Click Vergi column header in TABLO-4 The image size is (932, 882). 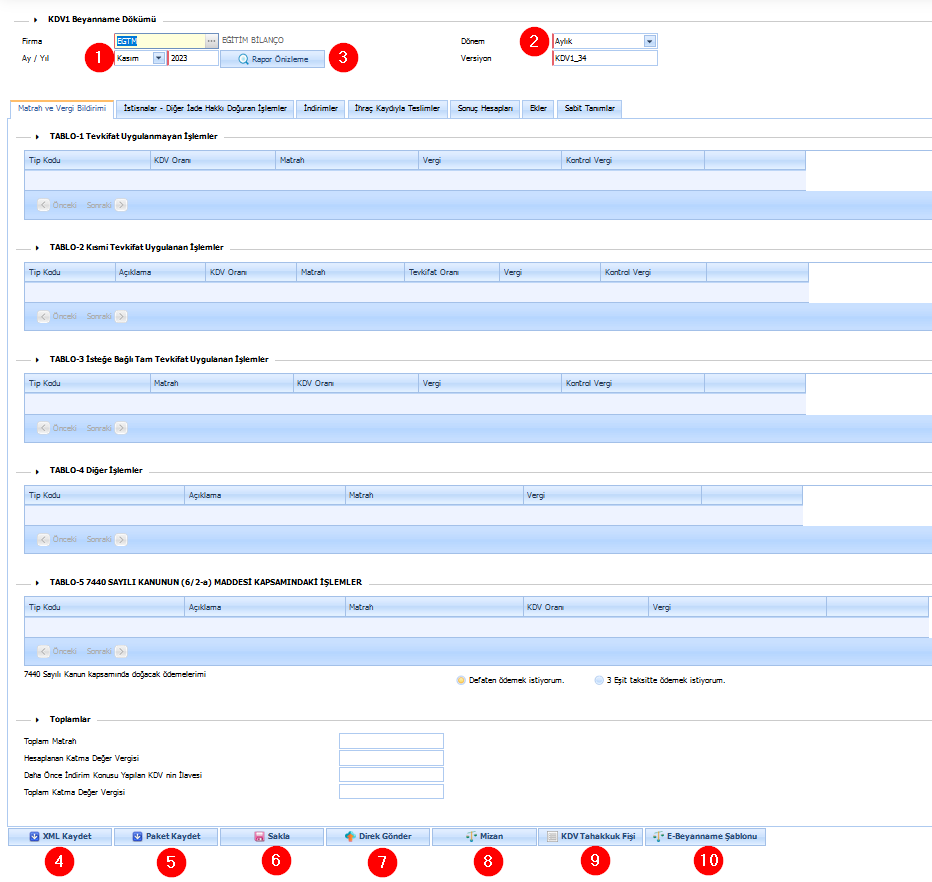(x=612, y=495)
